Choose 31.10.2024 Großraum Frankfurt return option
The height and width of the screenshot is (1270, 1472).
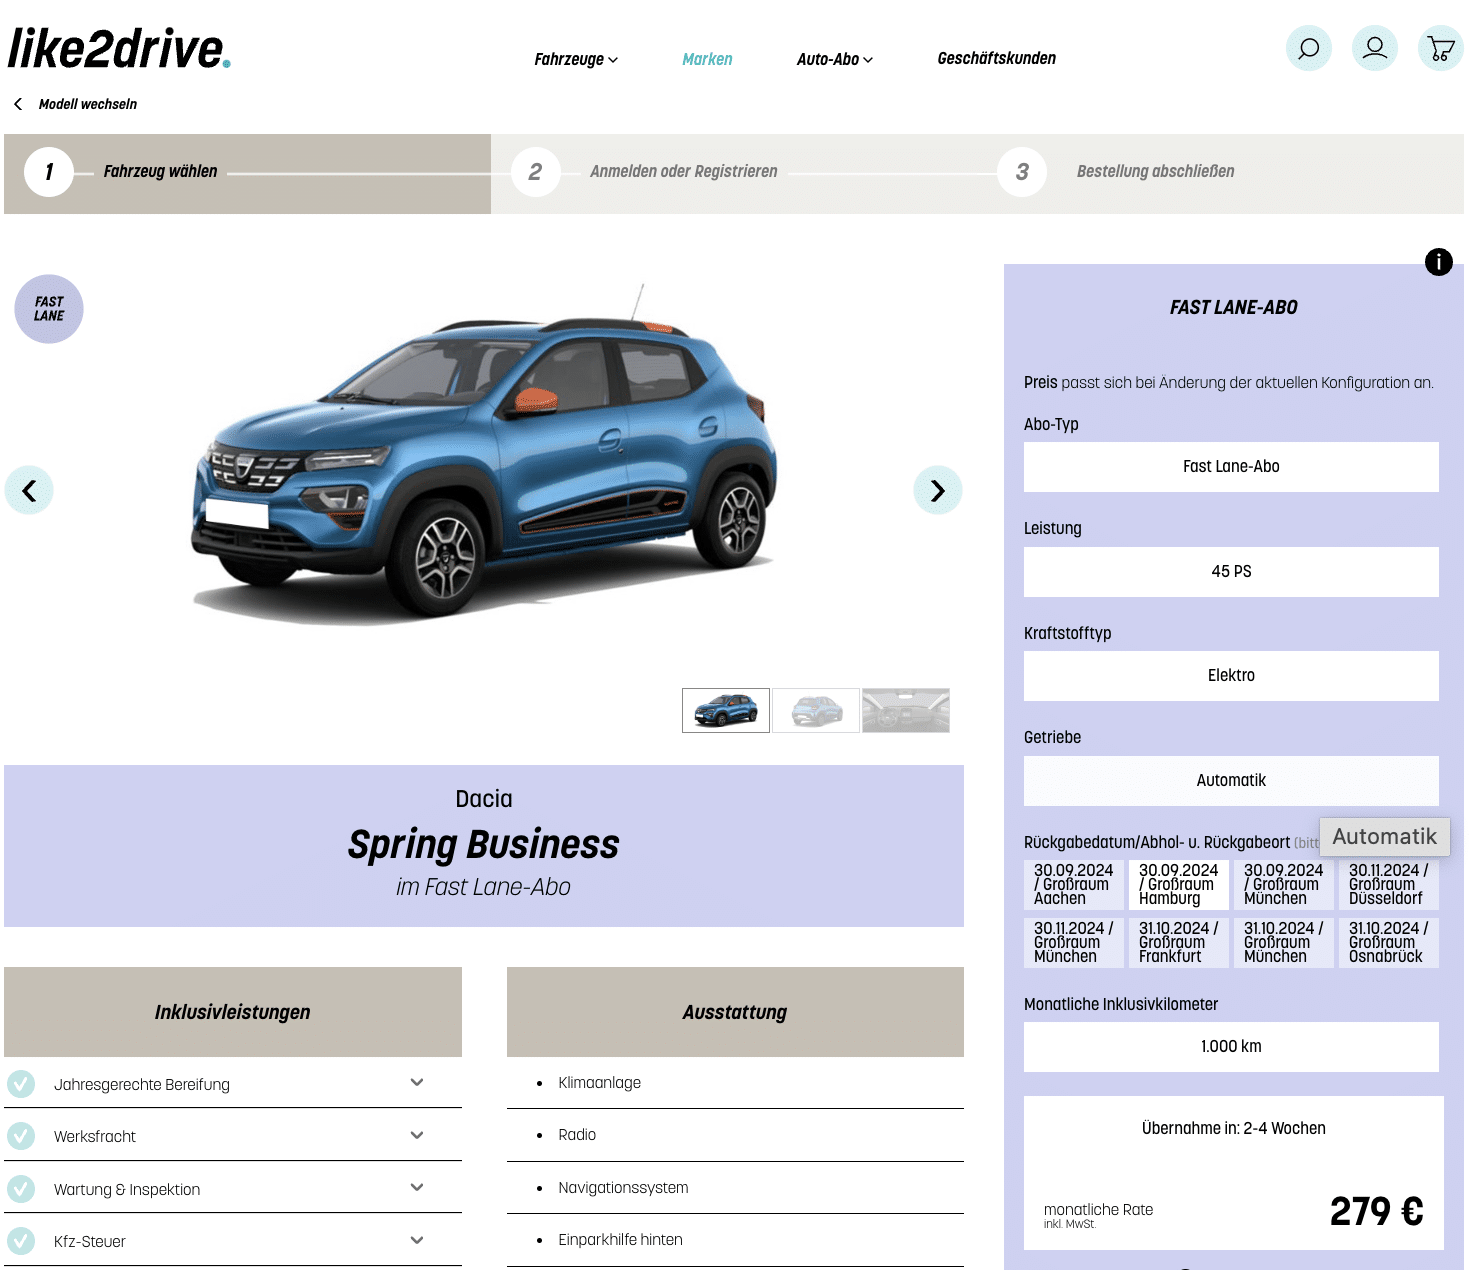click(x=1179, y=943)
